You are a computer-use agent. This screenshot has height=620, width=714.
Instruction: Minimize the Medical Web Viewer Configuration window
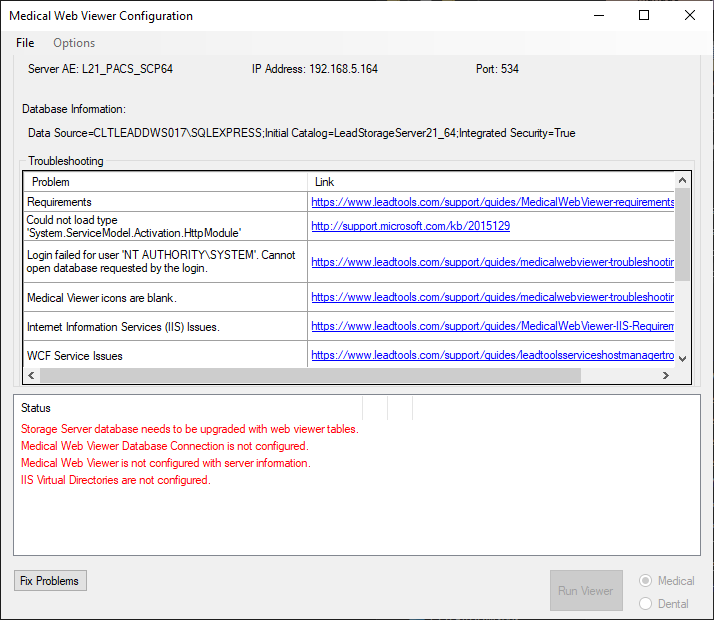598,15
